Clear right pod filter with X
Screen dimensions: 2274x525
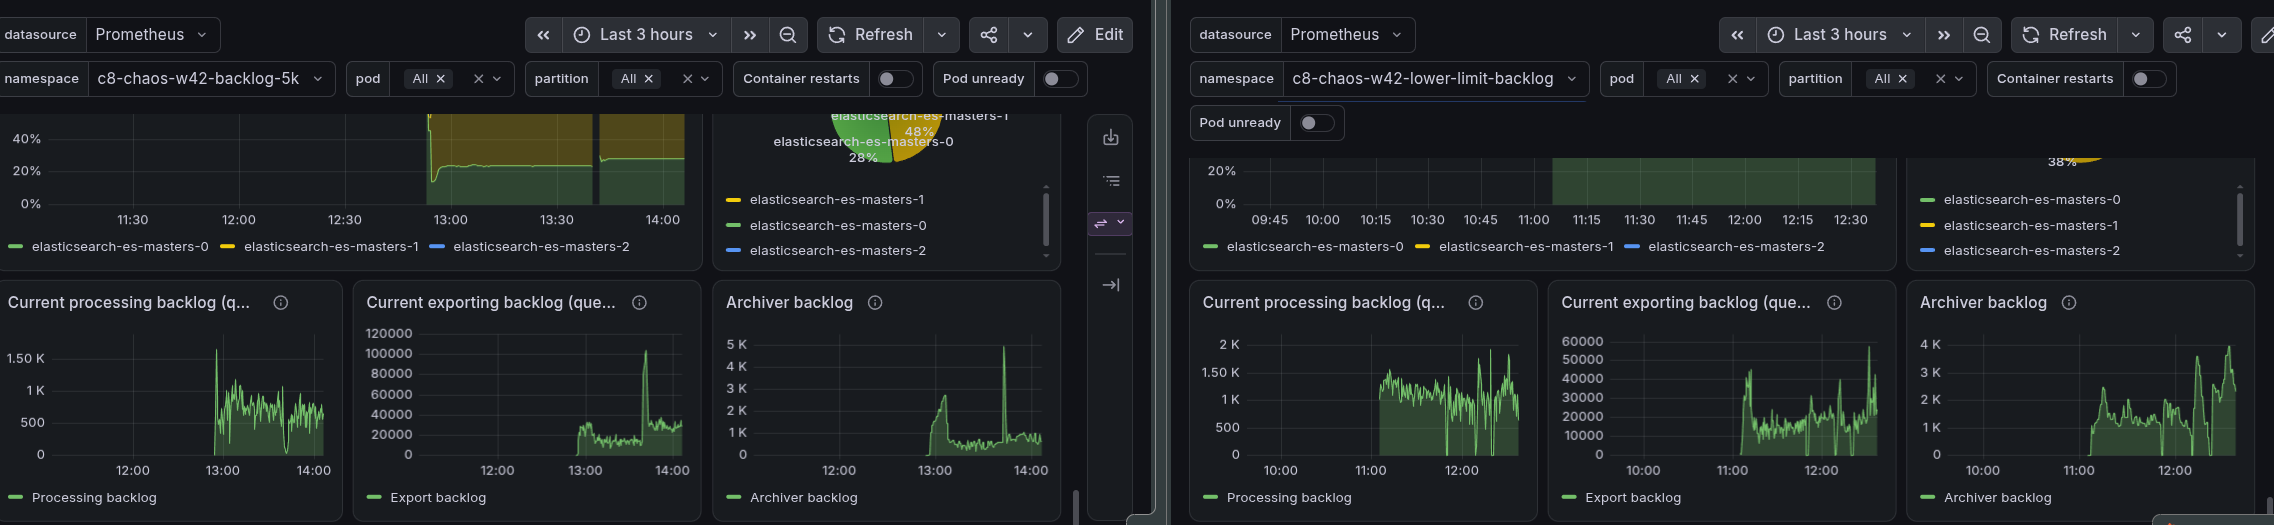click(1732, 79)
